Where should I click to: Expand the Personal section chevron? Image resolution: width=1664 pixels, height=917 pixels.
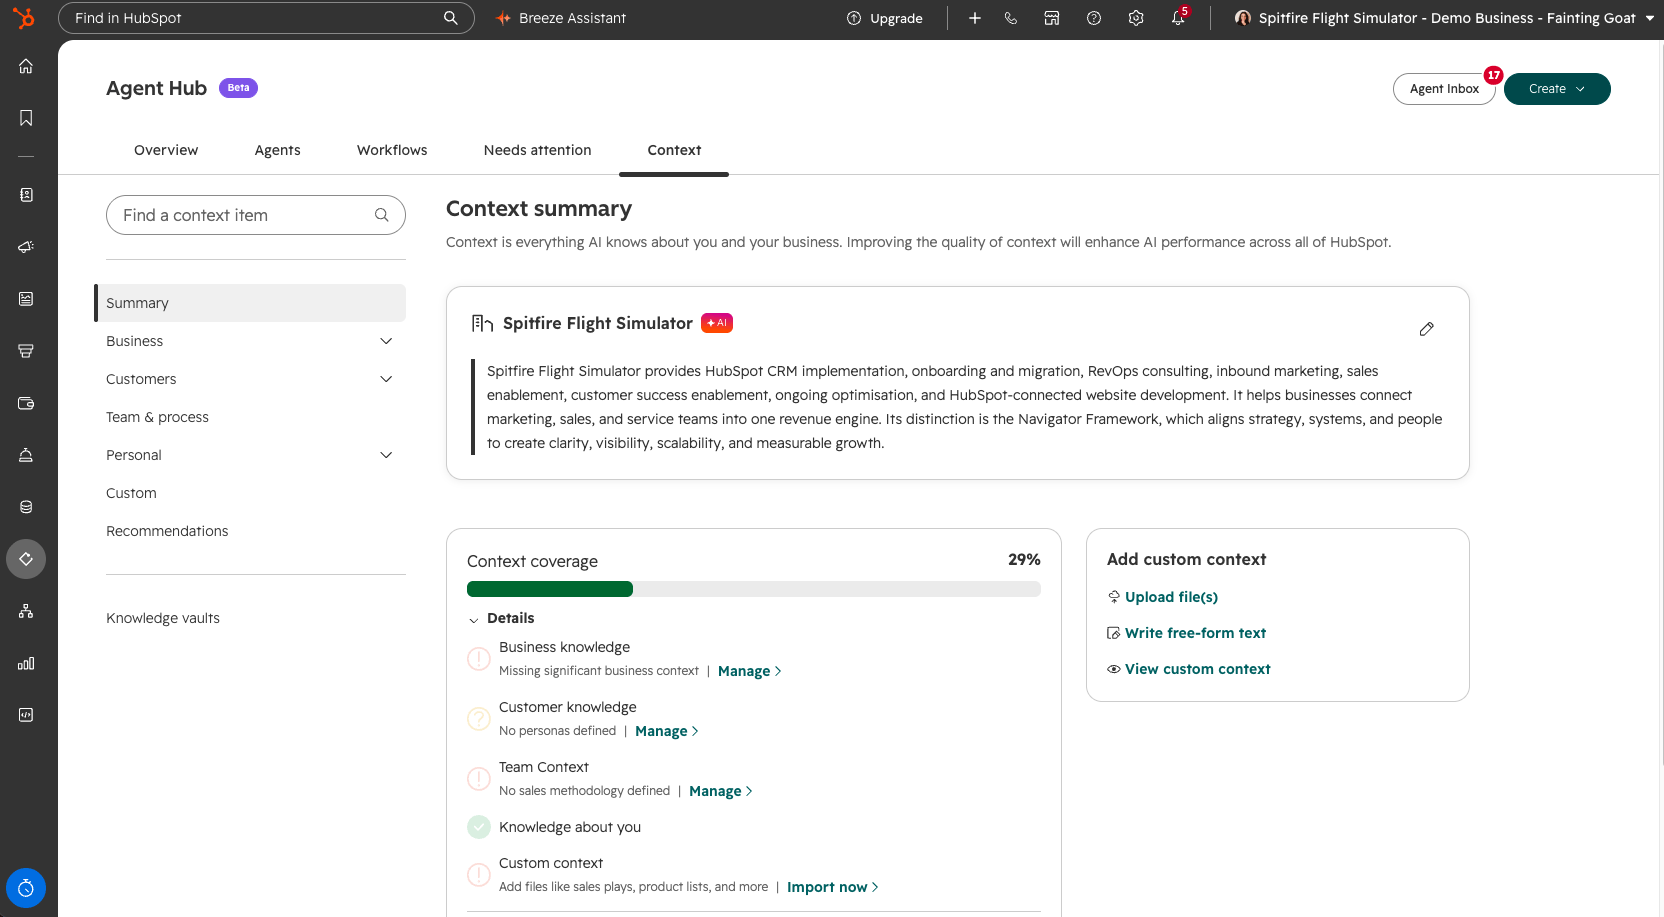pos(387,455)
